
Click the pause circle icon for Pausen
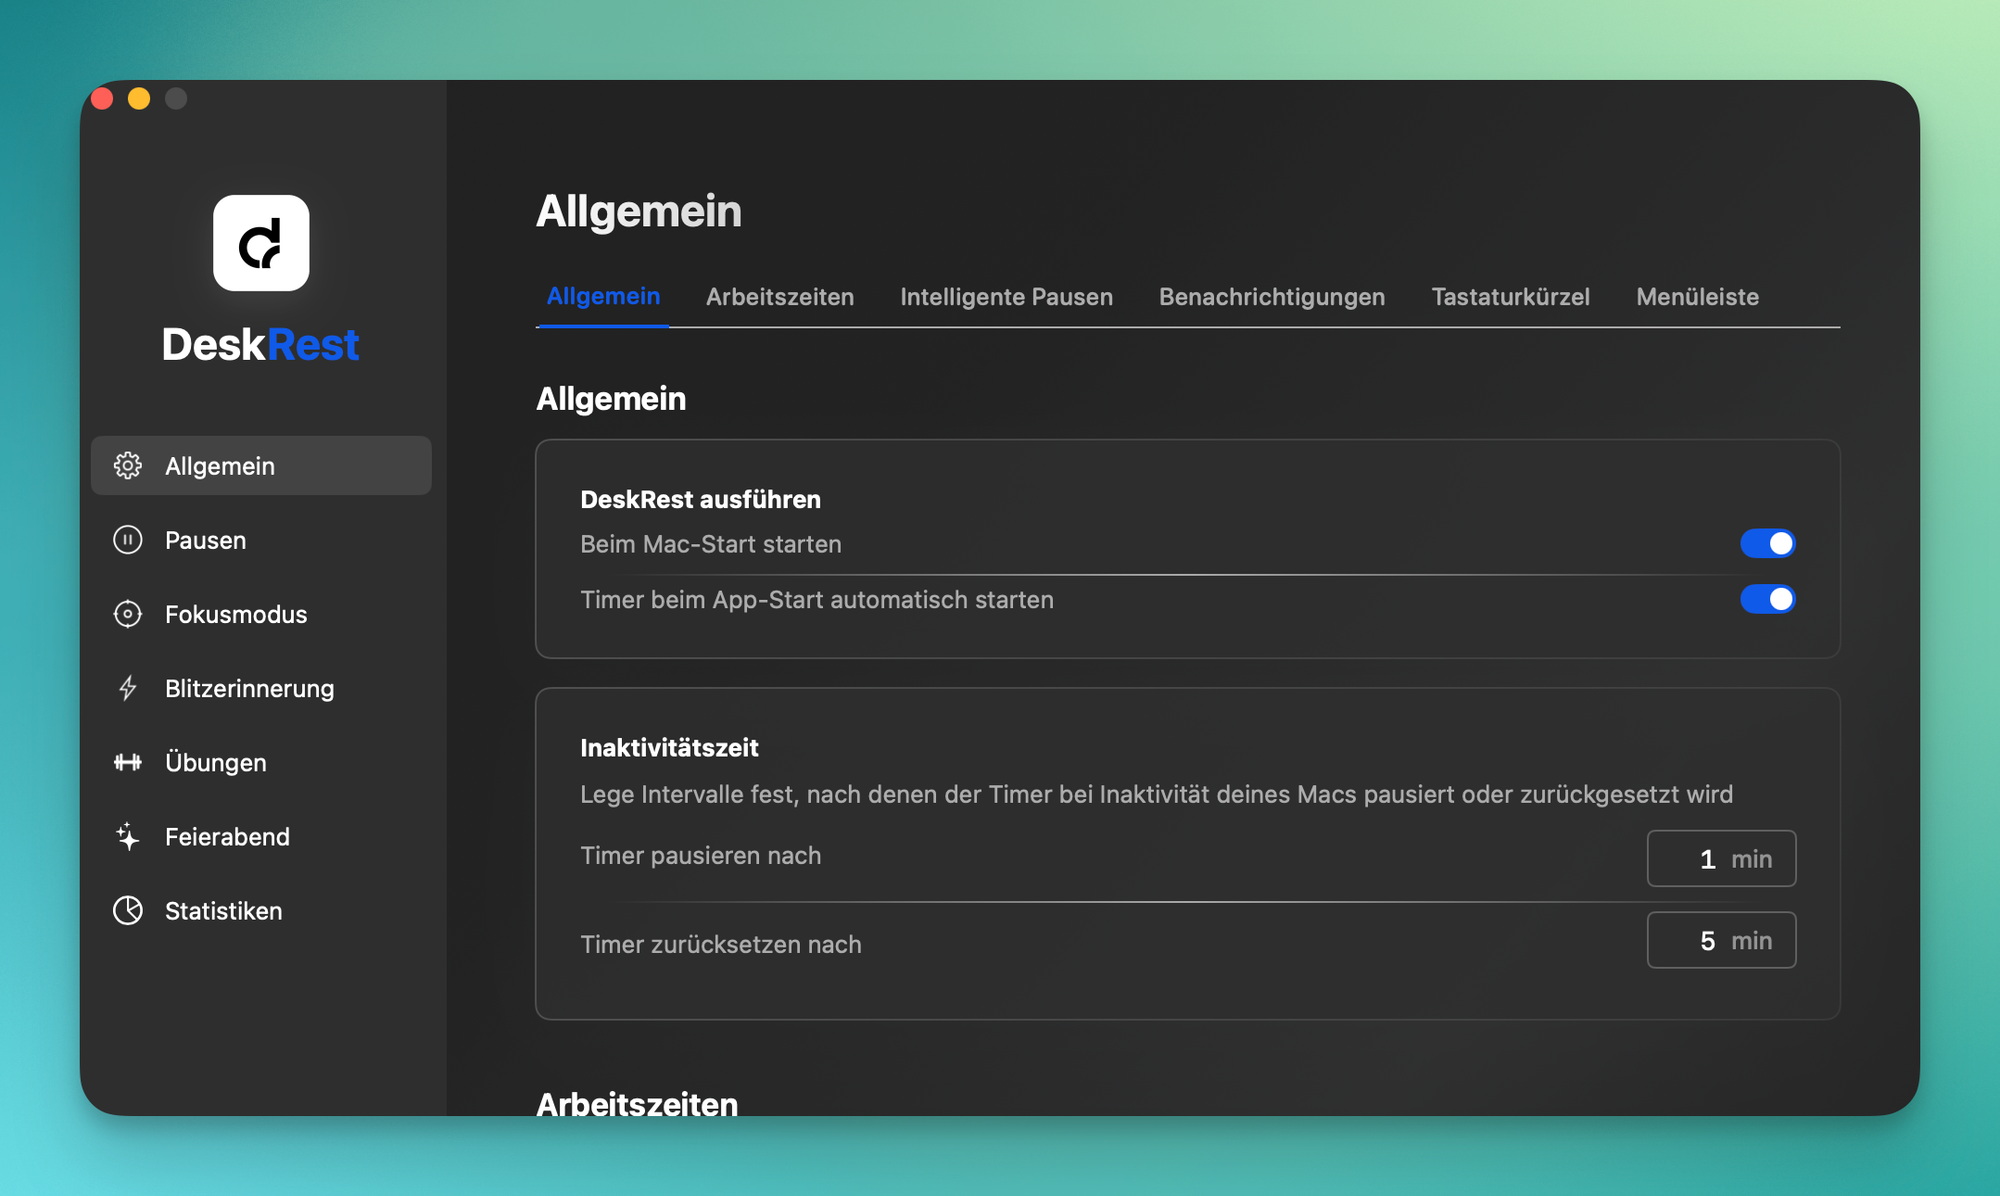128,540
